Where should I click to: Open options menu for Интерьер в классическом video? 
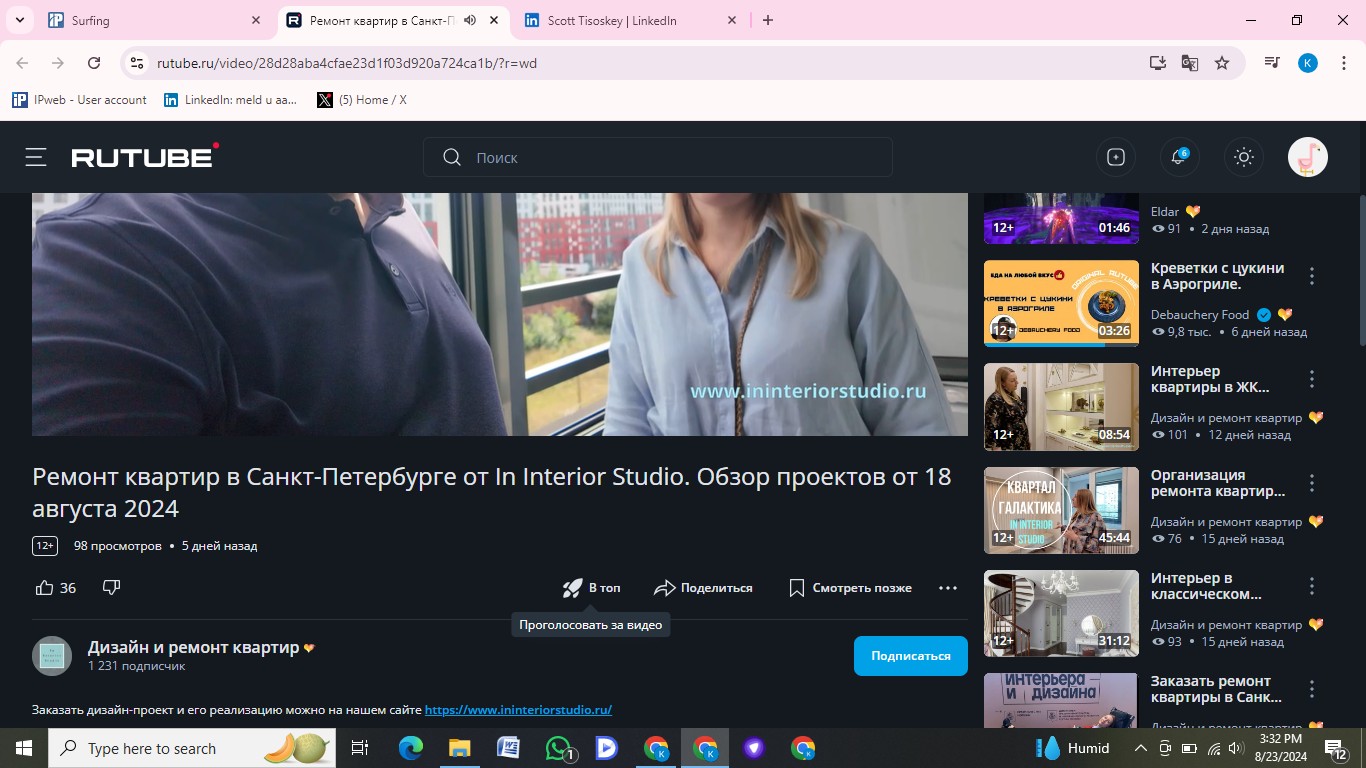click(x=1312, y=586)
